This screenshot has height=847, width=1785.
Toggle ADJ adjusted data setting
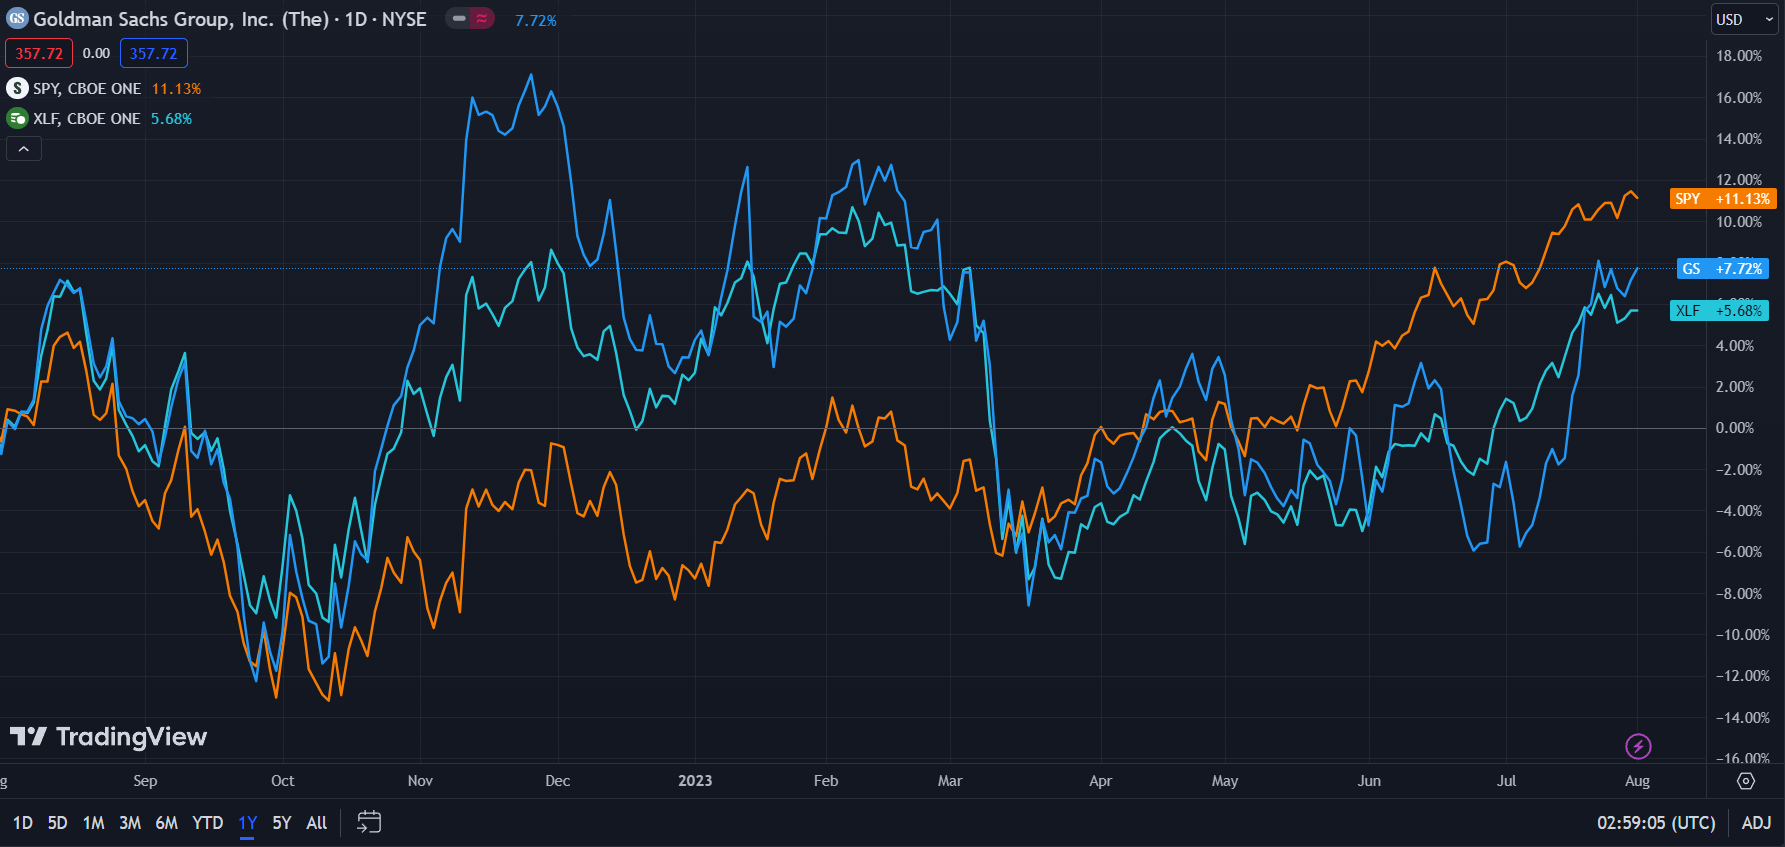coord(1756,823)
